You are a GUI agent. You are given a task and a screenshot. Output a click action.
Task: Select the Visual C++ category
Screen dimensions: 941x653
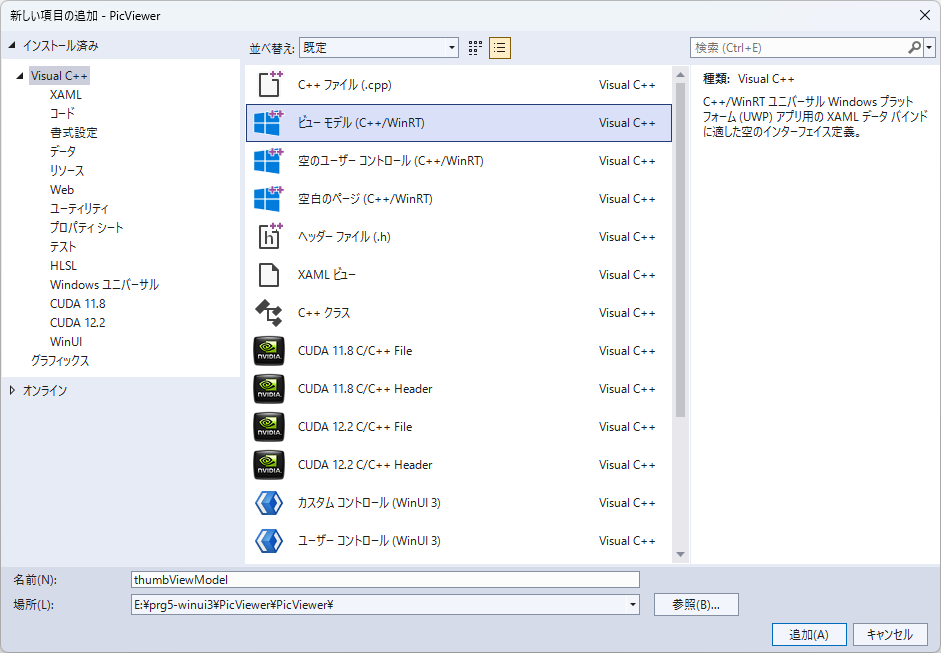[59, 76]
